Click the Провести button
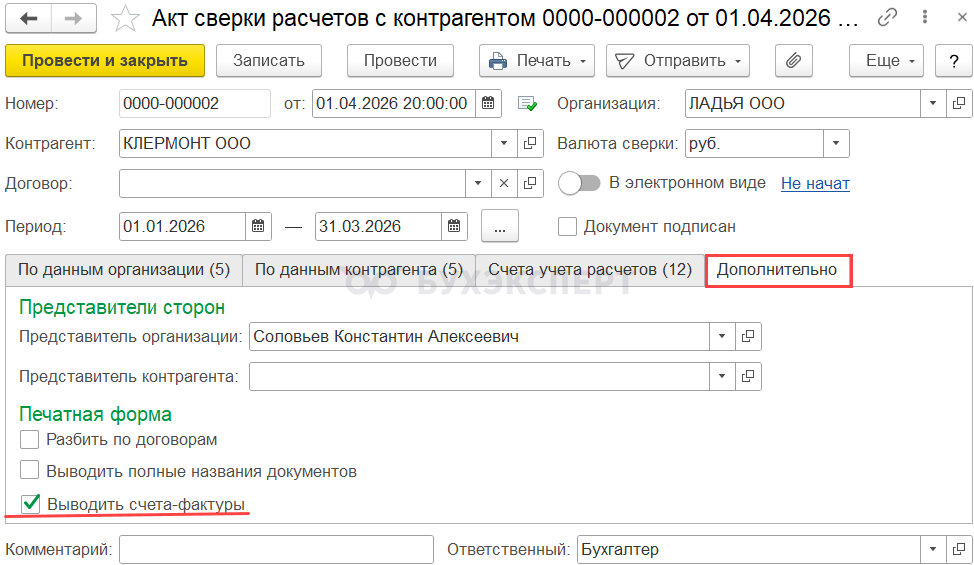 (400, 61)
